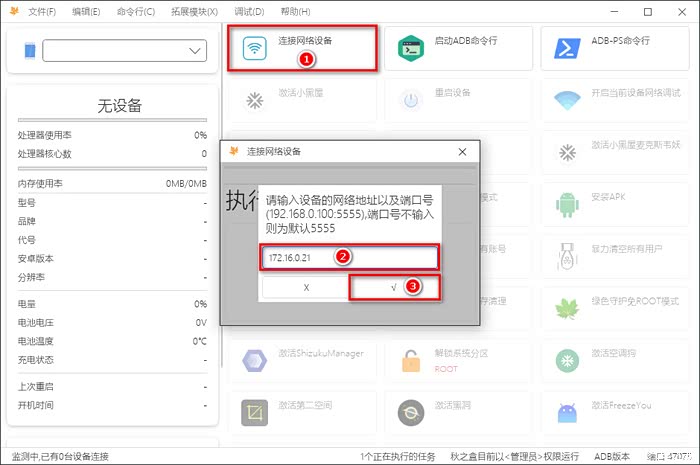Image resolution: width=700 pixels, height=465 pixels.
Task: Click the ADB-PS命令行 tile label
Action: 621,41
